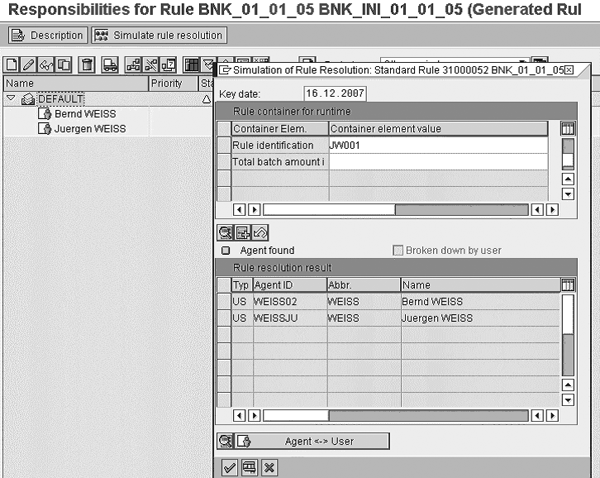Screen dimensions: 600x478
Task: Click the Insert agent assignment (hierarchy) icon
Action: click(133, 65)
